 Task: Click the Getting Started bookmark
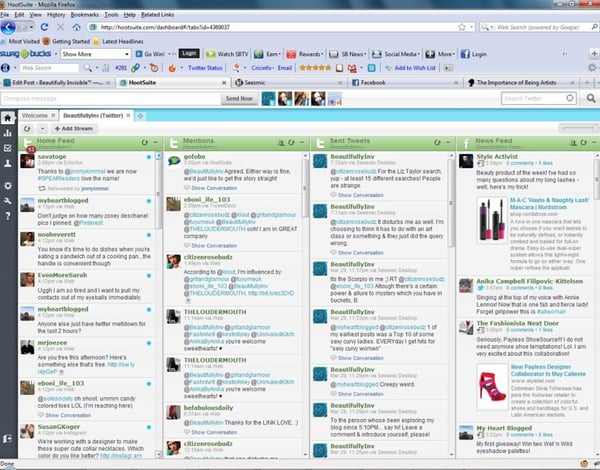(66, 41)
